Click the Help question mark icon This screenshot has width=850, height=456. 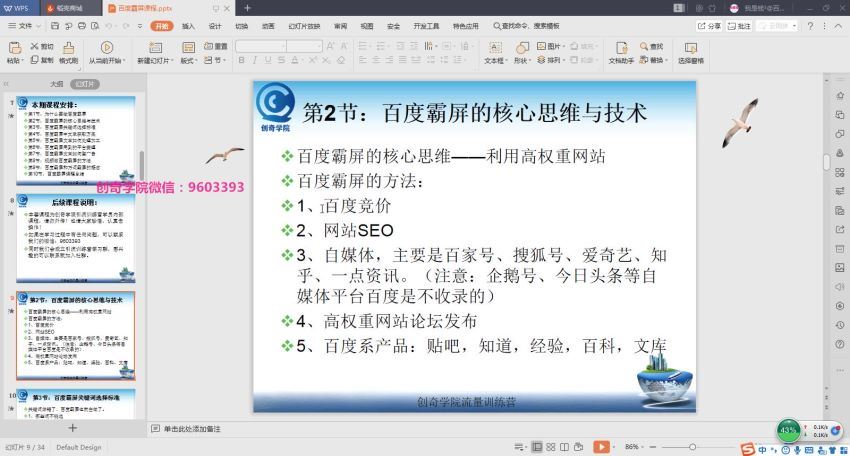pyautogui.click(x=810, y=25)
